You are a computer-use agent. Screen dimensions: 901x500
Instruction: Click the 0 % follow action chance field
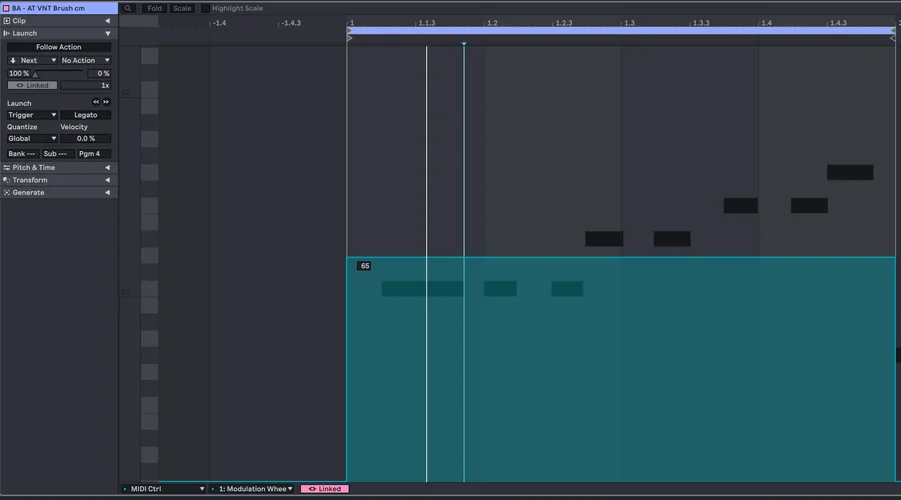pos(99,74)
